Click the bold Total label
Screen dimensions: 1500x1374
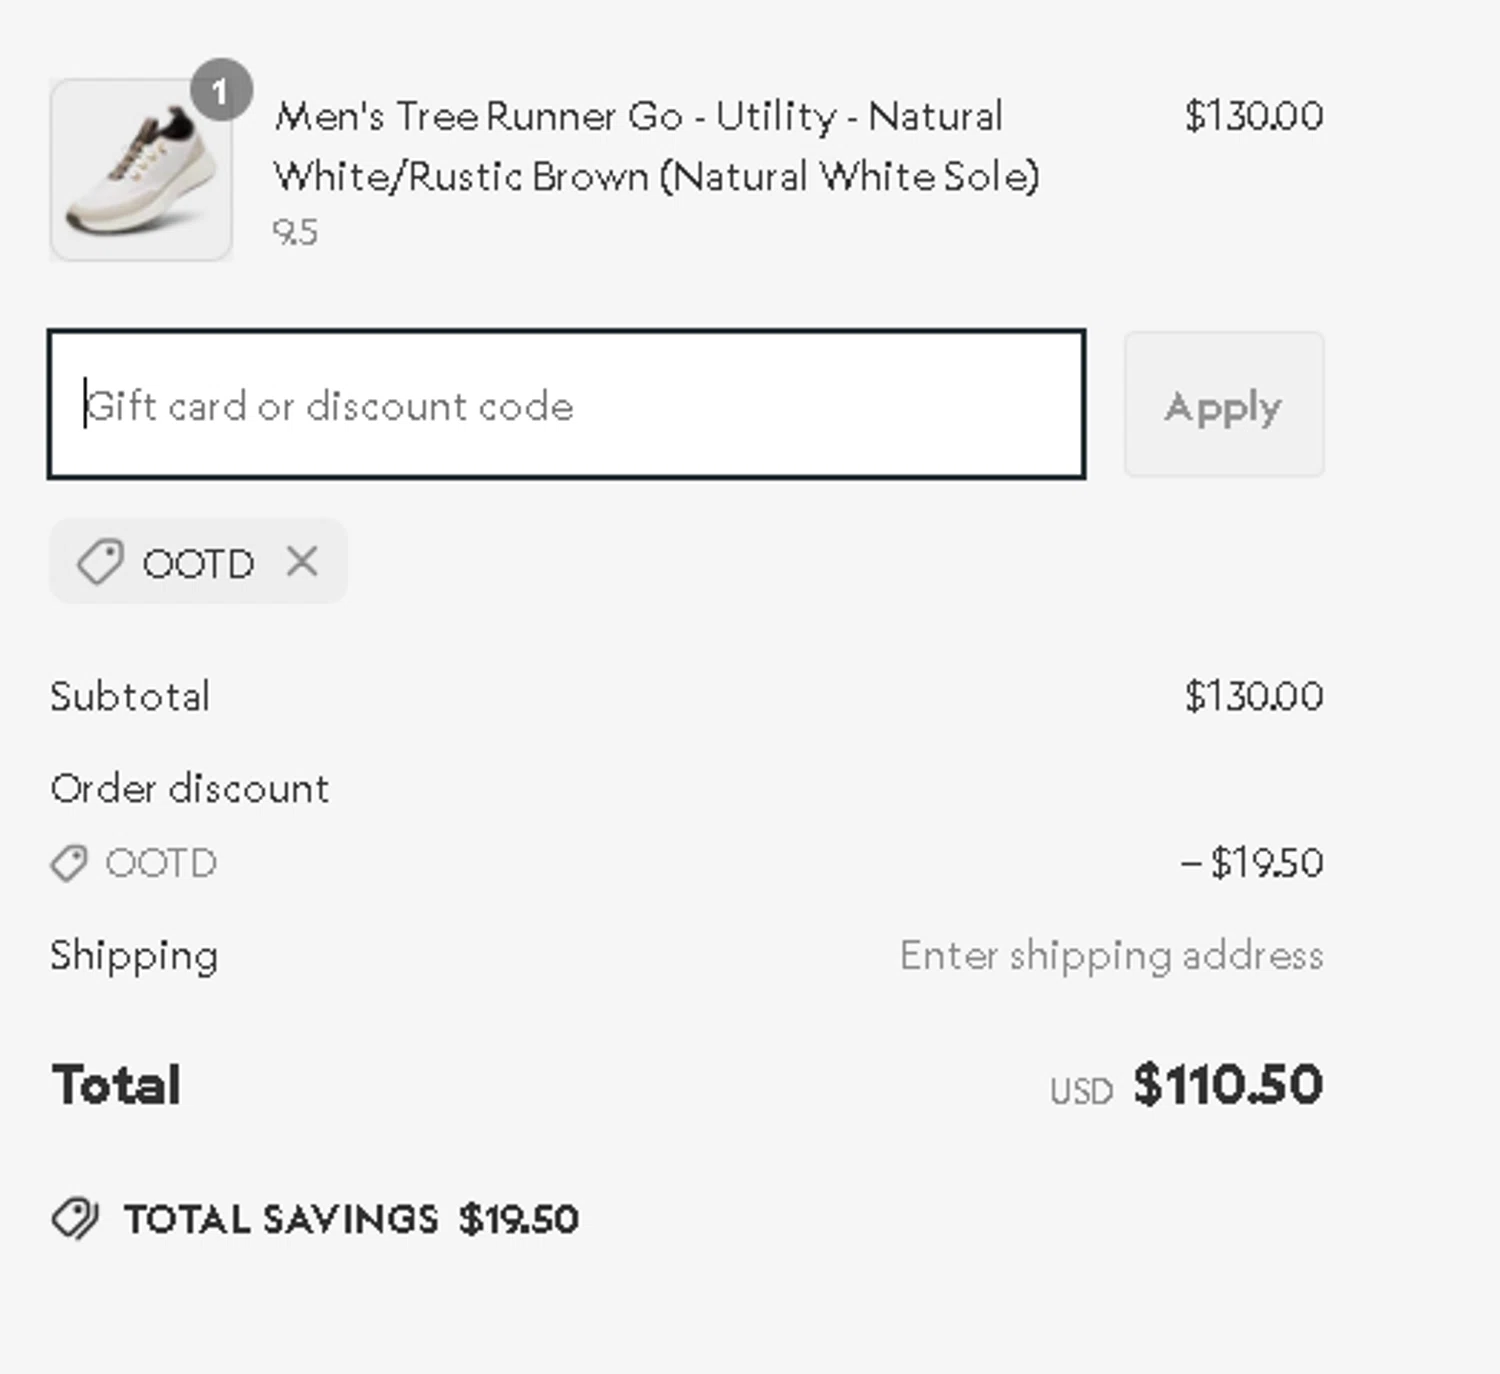[x=116, y=1085]
